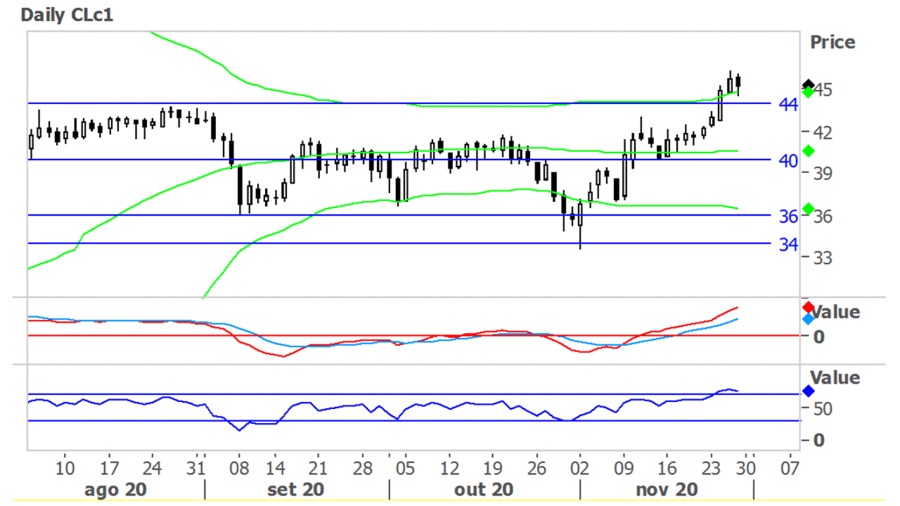Screen dimensions: 900x506
Task: Click the green upper band diamond marker near 45
Action: coord(808,92)
